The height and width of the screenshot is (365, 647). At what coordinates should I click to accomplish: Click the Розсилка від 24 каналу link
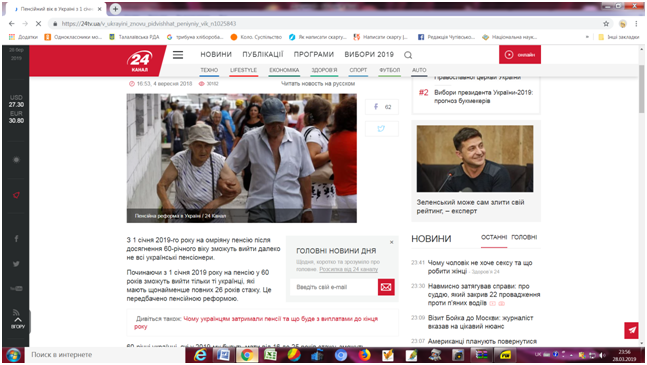348,269
